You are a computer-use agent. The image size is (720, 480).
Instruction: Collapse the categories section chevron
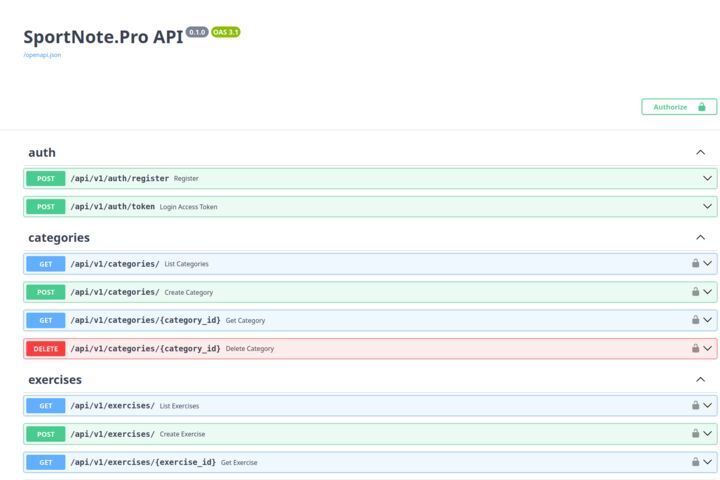[700, 237]
